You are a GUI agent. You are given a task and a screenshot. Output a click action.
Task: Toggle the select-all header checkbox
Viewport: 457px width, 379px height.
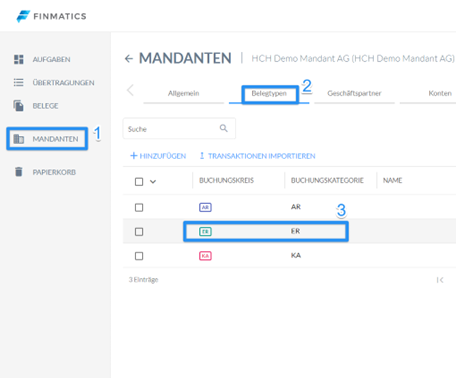tap(139, 182)
